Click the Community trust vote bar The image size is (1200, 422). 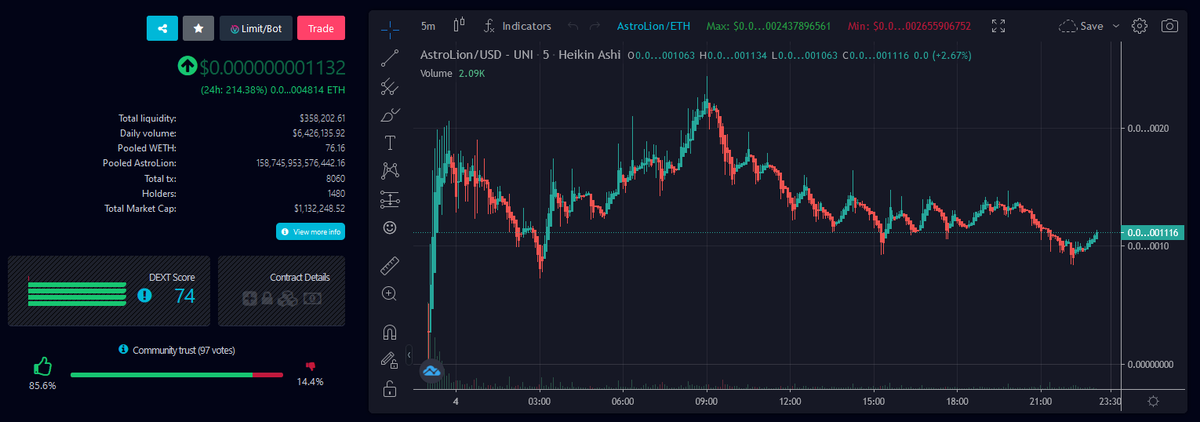[x=177, y=374]
